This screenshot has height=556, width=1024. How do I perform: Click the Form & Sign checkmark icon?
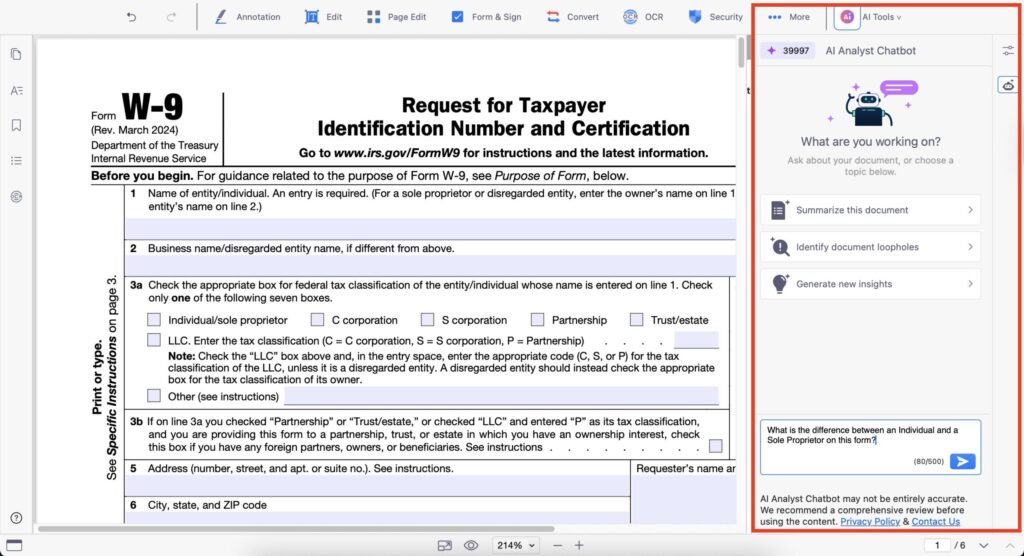tap(457, 17)
